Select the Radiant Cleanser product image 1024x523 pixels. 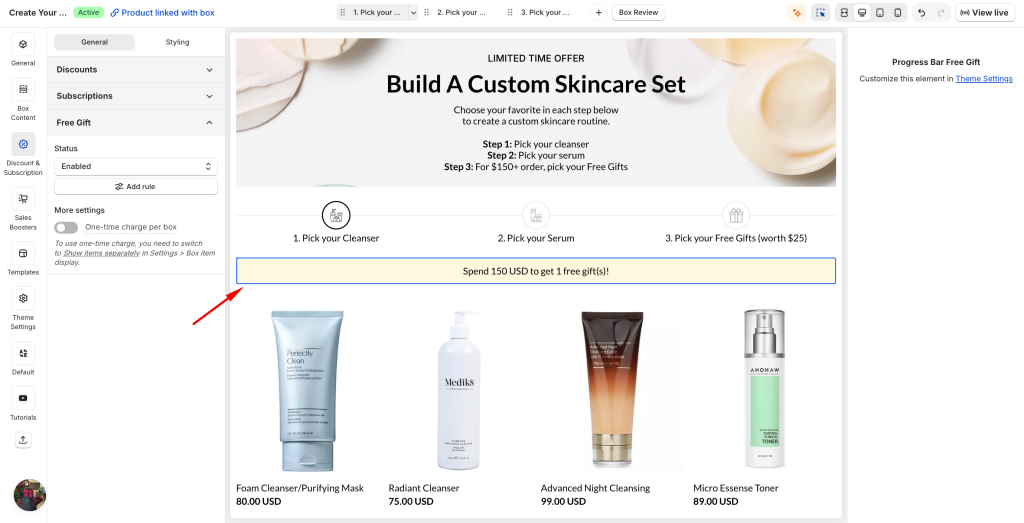pyautogui.click(x=459, y=390)
